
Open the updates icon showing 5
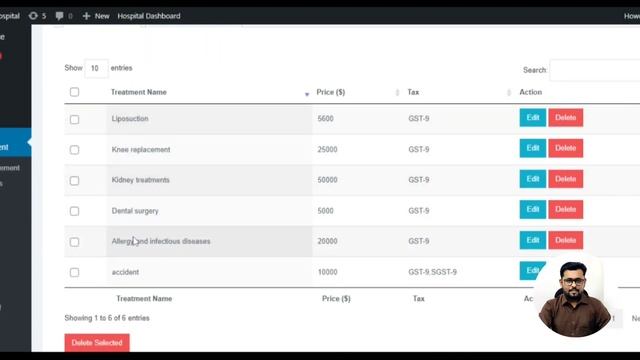tap(37, 16)
